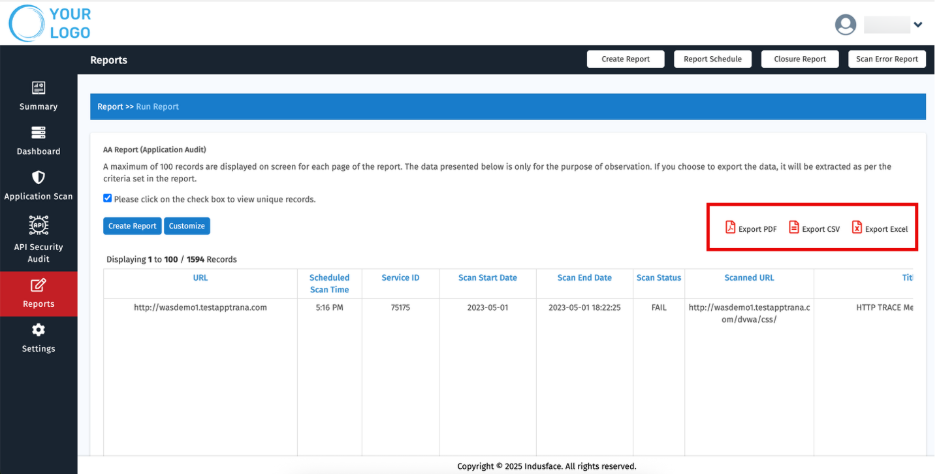Toggle the unique records checkbox
This screenshot has height=474, width=936.
coord(107,199)
